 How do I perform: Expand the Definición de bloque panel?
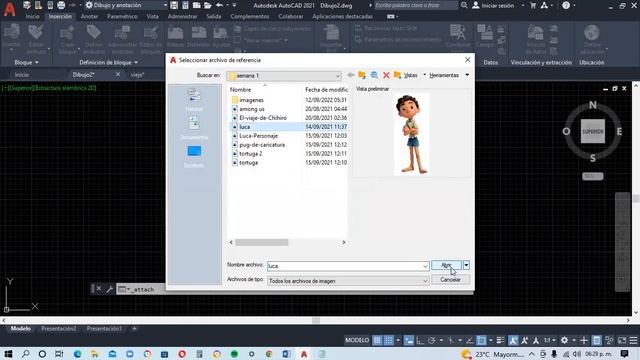click(x=109, y=62)
